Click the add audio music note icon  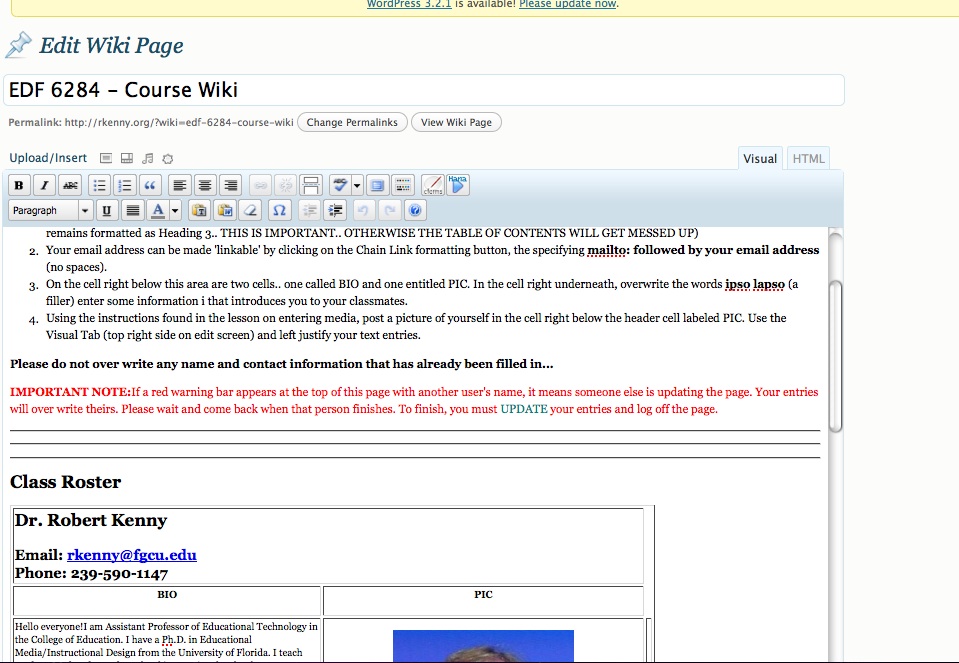click(148, 158)
